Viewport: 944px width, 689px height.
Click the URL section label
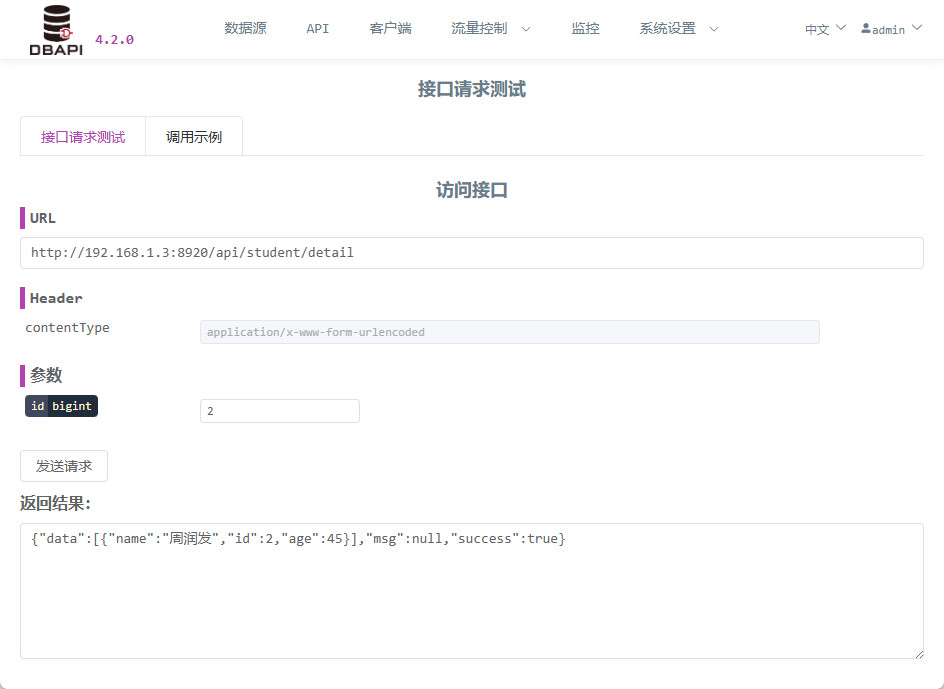(43, 218)
